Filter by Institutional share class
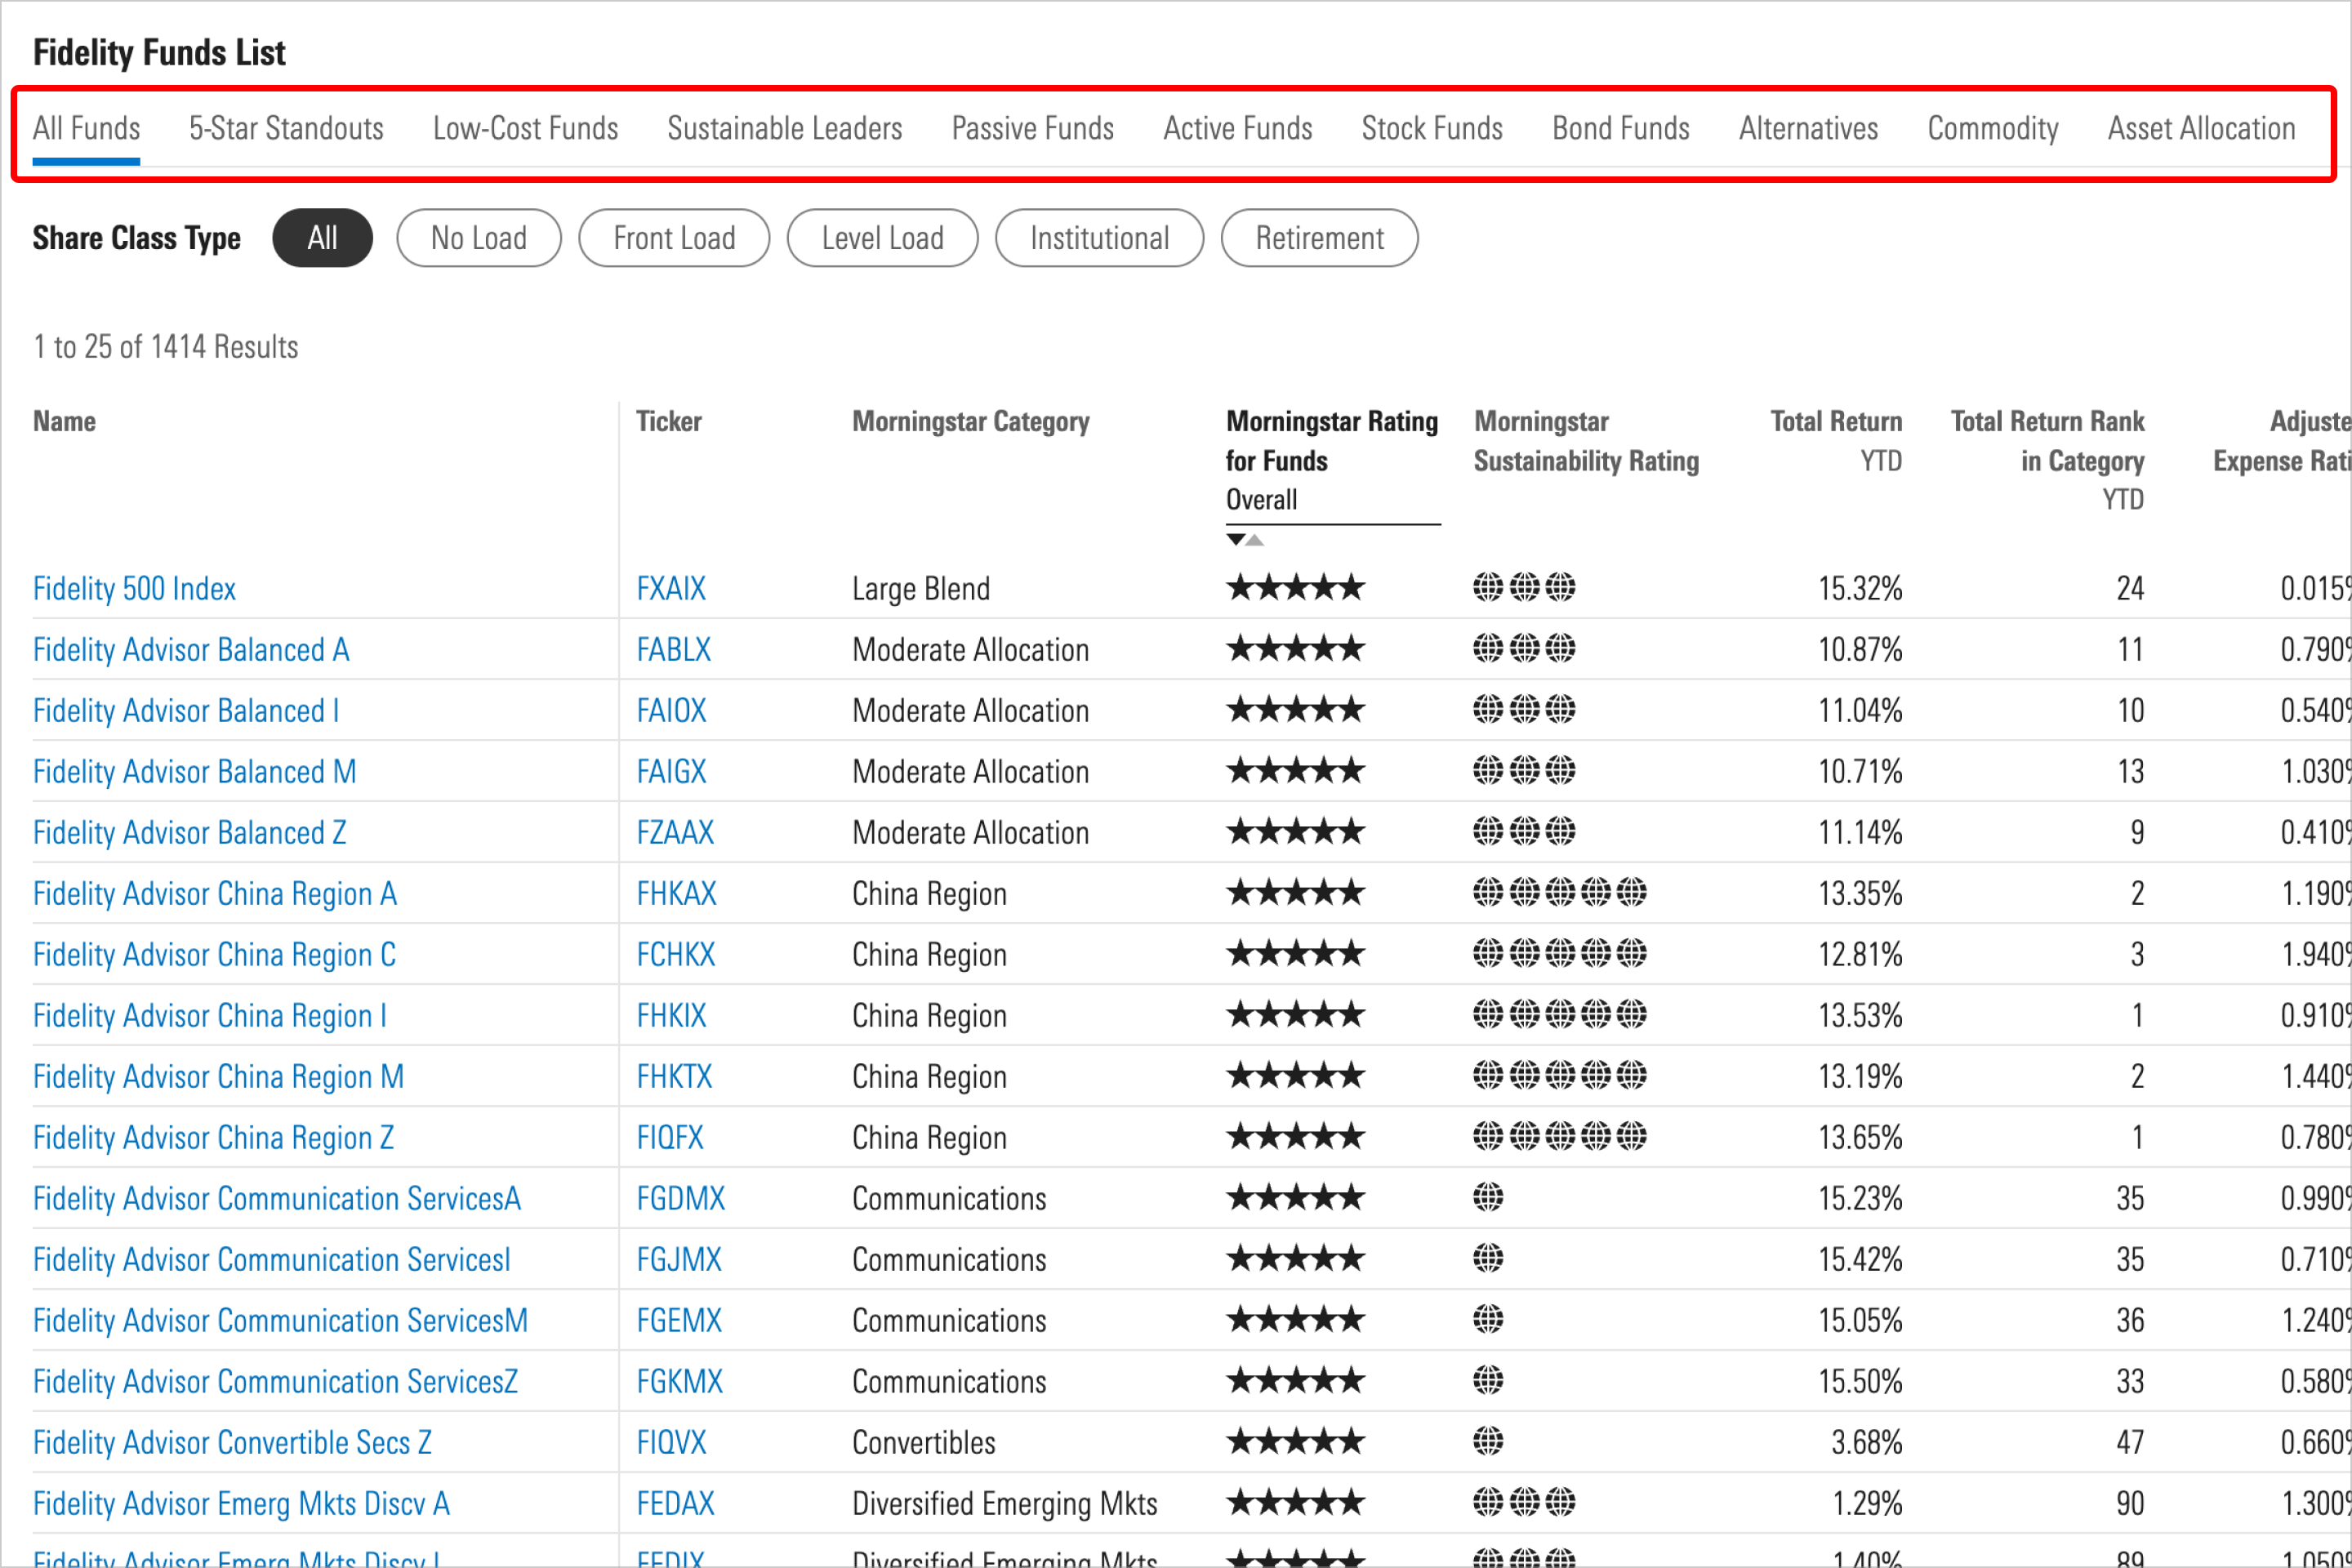The image size is (2352, 1568). (x=1099, y=238)
